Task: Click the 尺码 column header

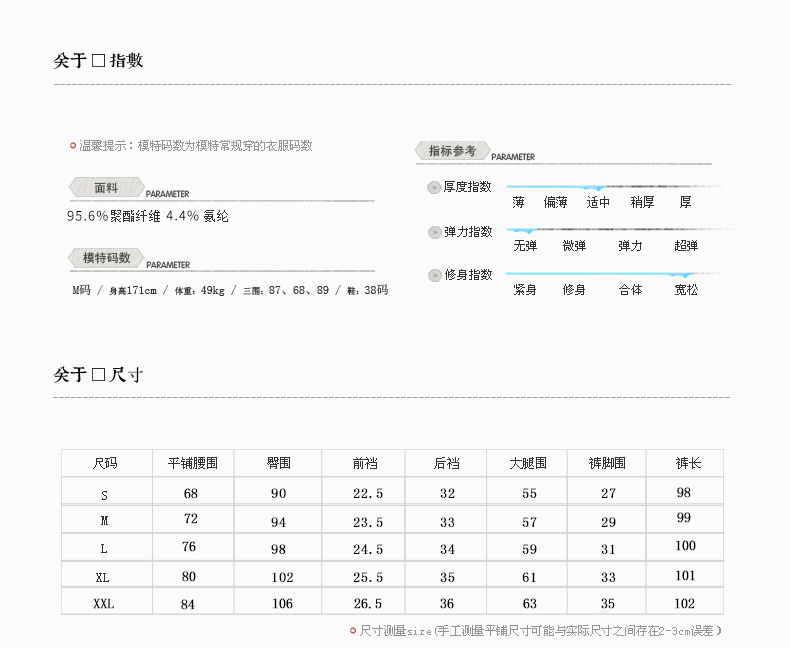Action: click(105, 463)
